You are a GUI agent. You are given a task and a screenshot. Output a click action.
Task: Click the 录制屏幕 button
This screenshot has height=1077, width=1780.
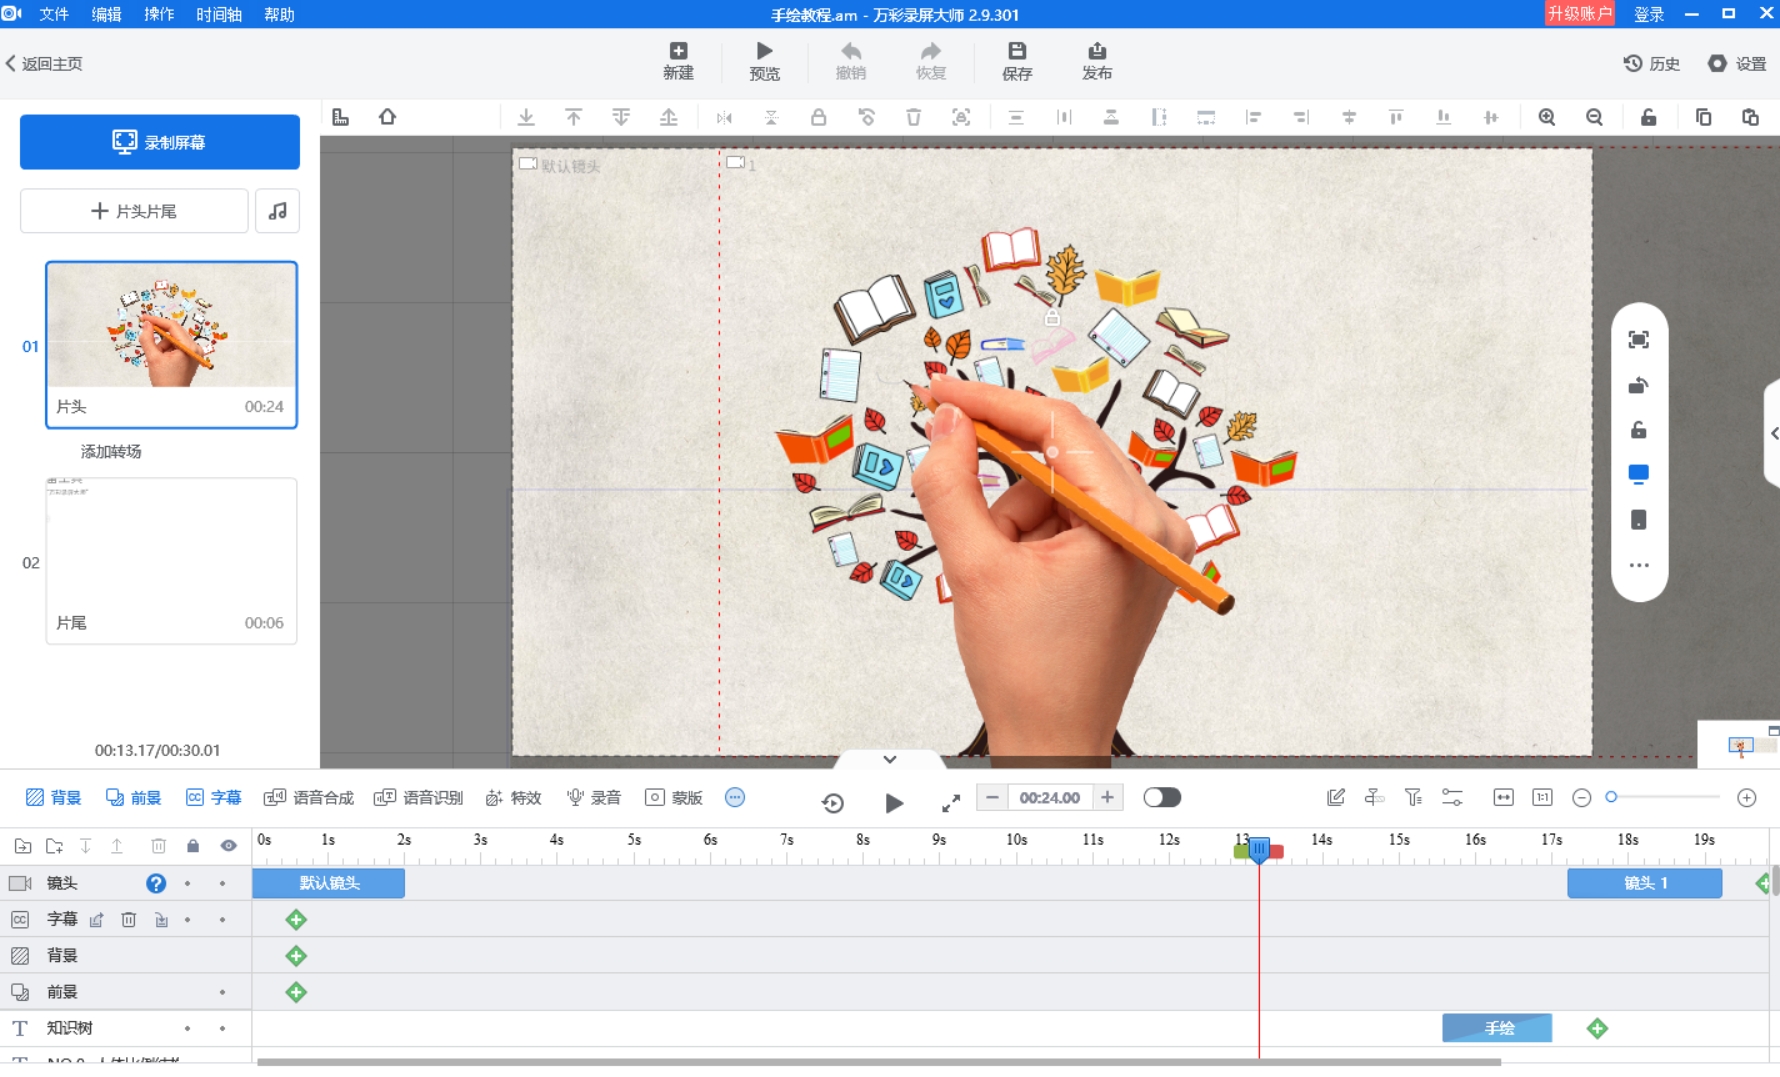click(160, 142)
